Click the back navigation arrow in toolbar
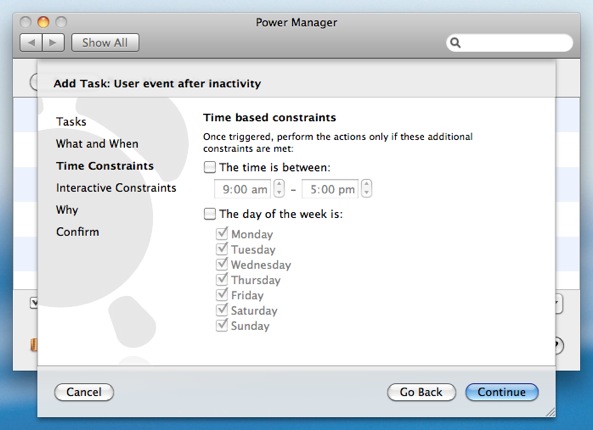This screenshot has height=430, width=593. tap(31, 42)
